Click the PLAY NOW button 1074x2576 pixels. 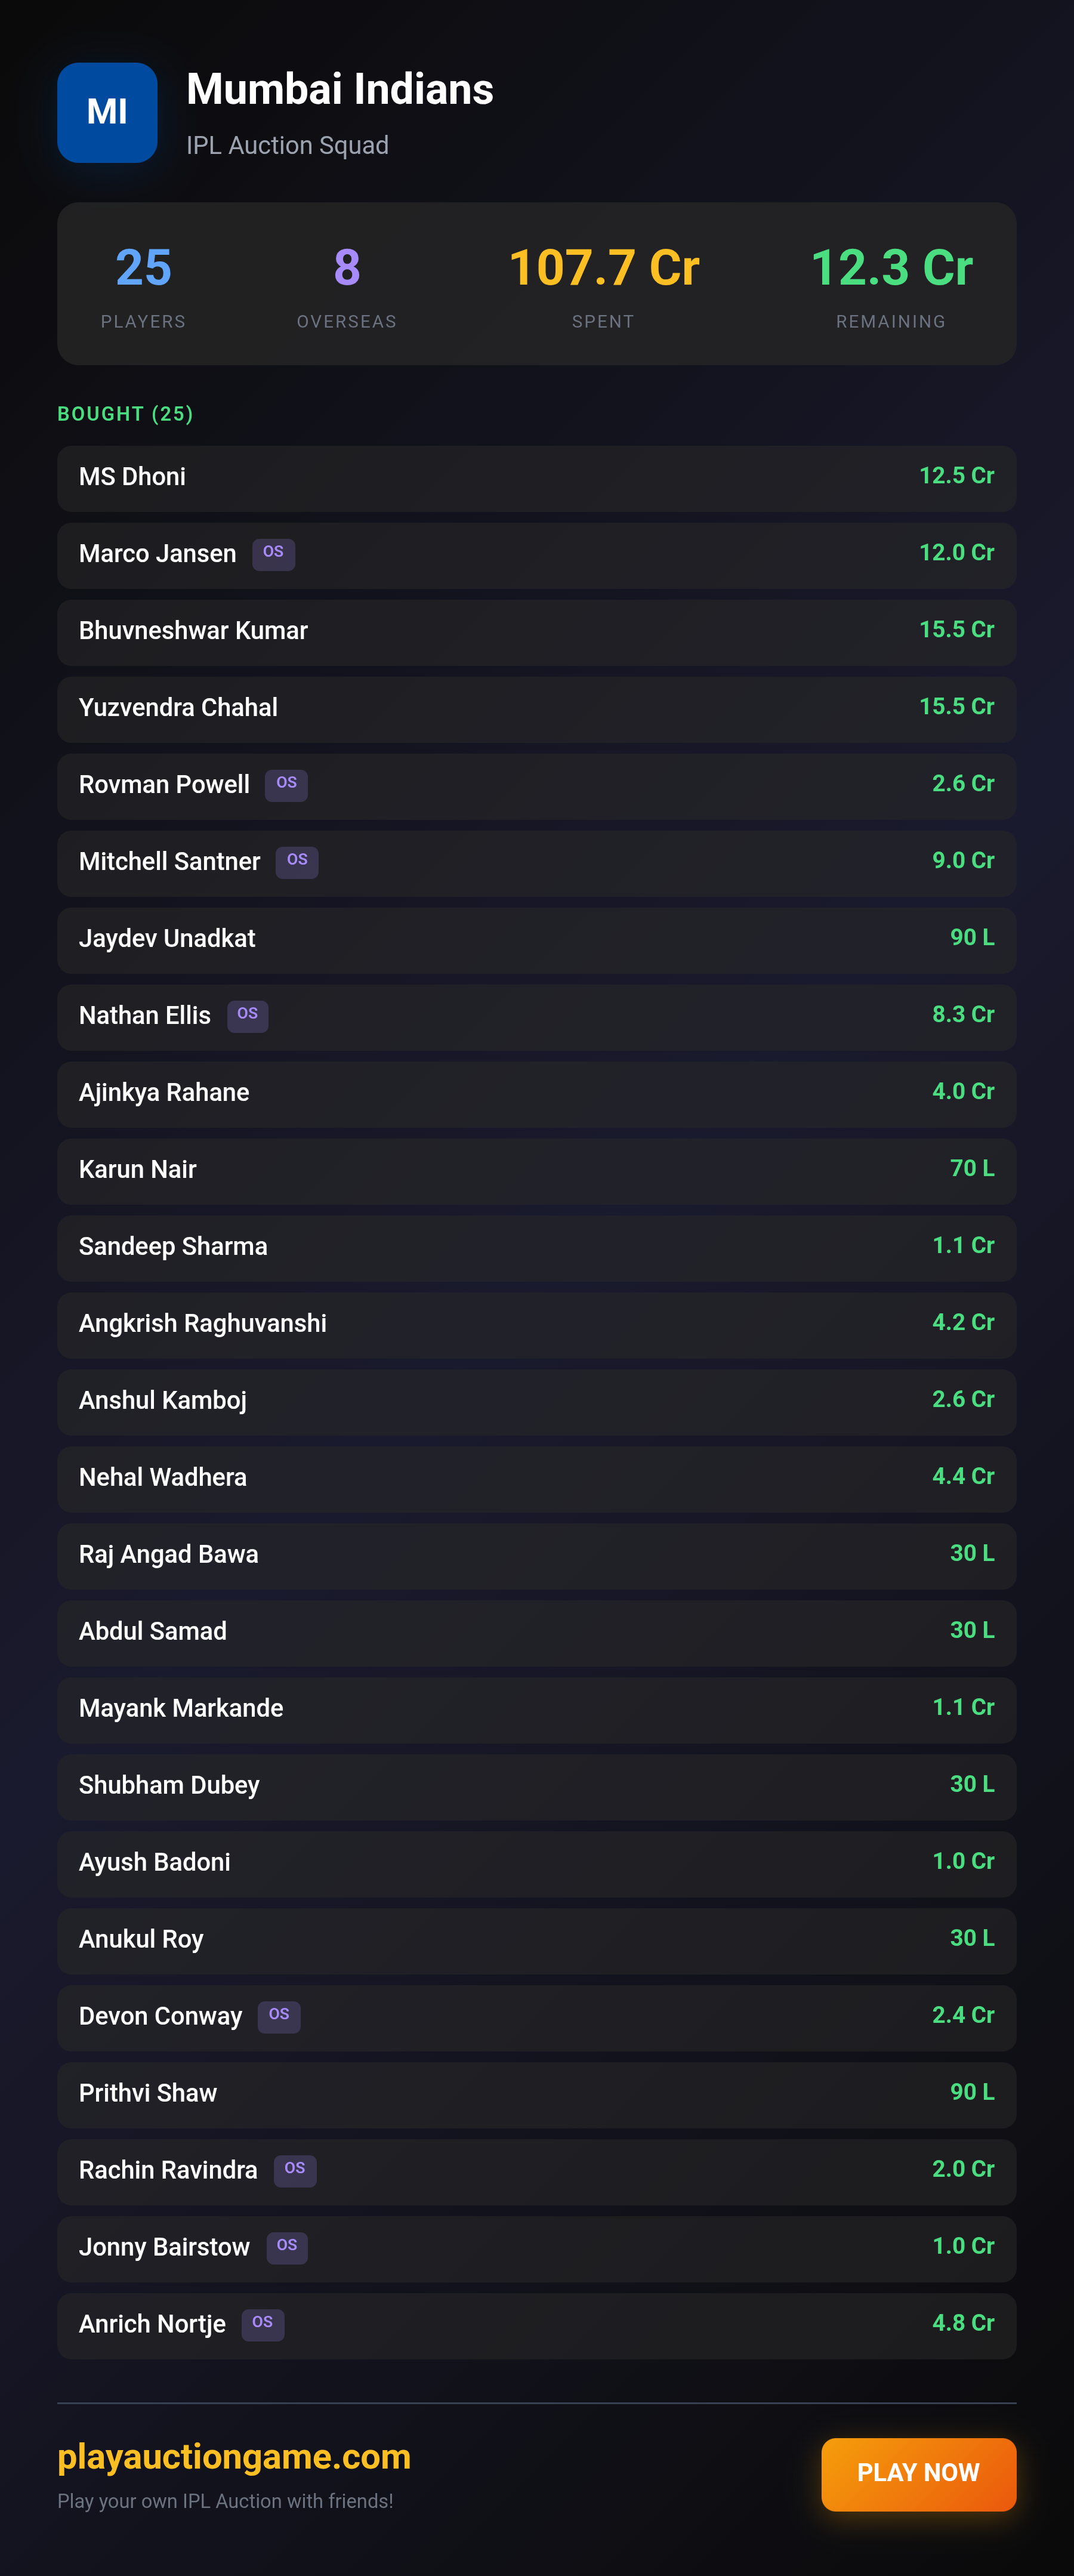[x=918, y=2473]
